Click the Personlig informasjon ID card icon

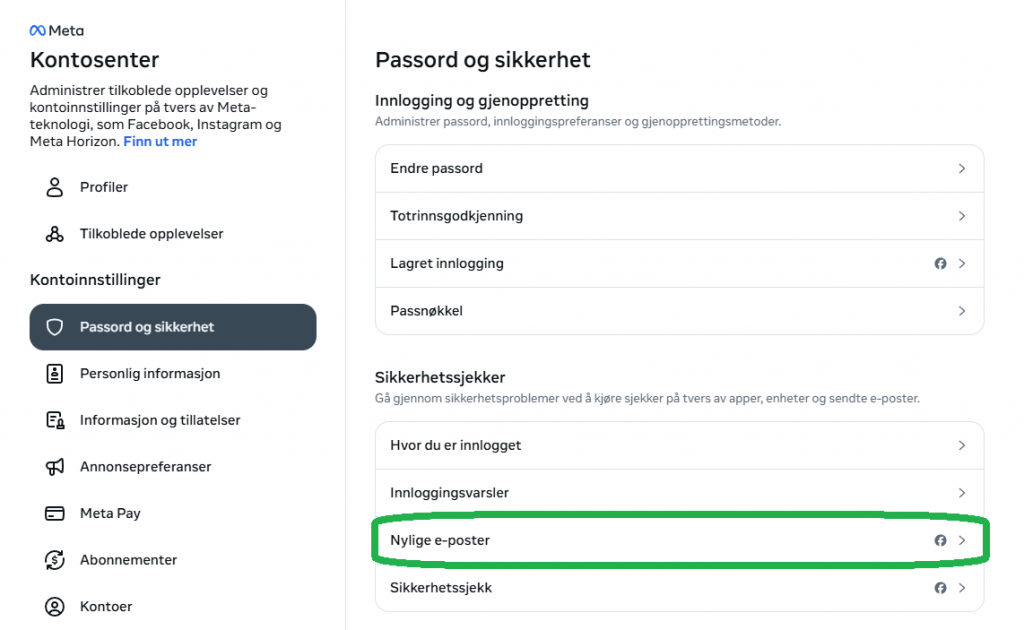55,373
